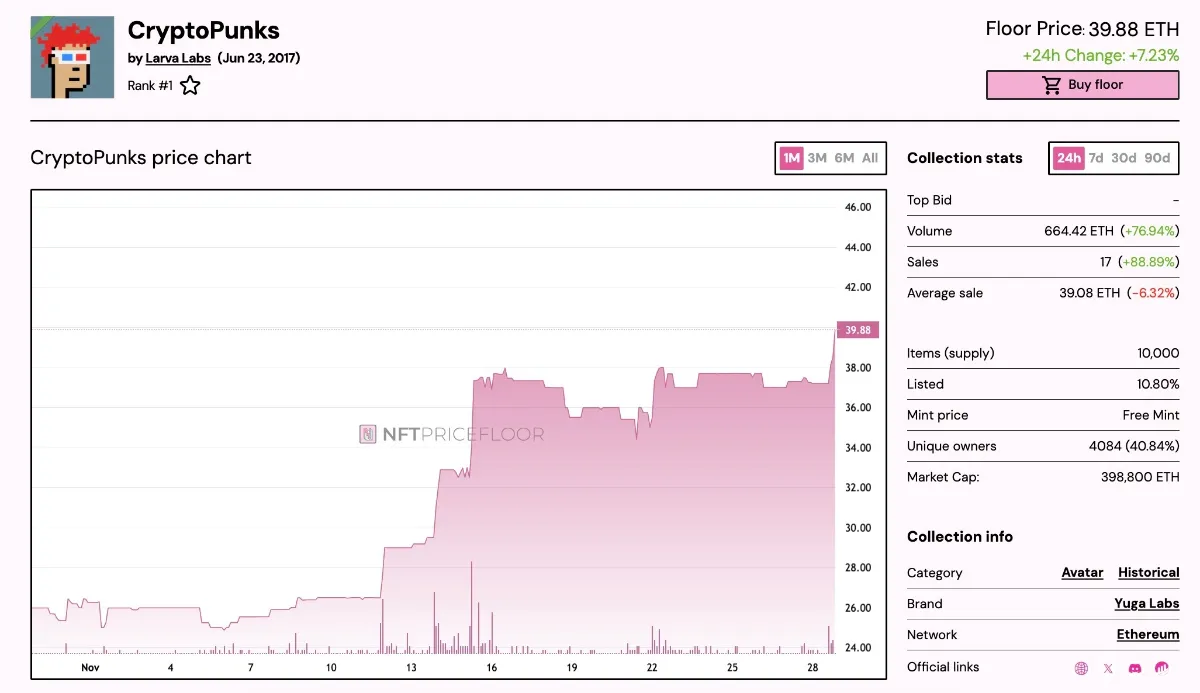
Task: Switch collection stats to 7d
Action: point(1096,158)
